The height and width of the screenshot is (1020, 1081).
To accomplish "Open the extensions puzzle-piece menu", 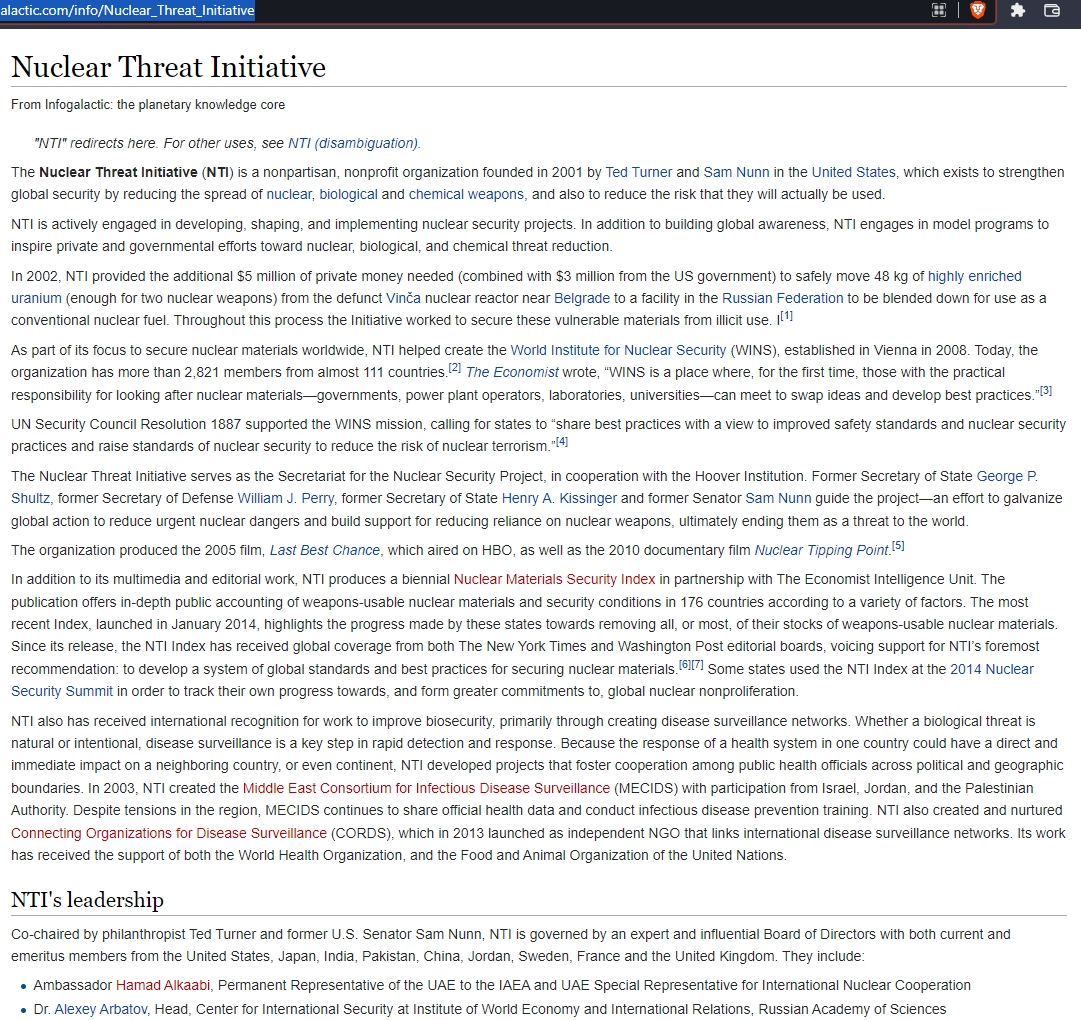I will (1018, 10).
